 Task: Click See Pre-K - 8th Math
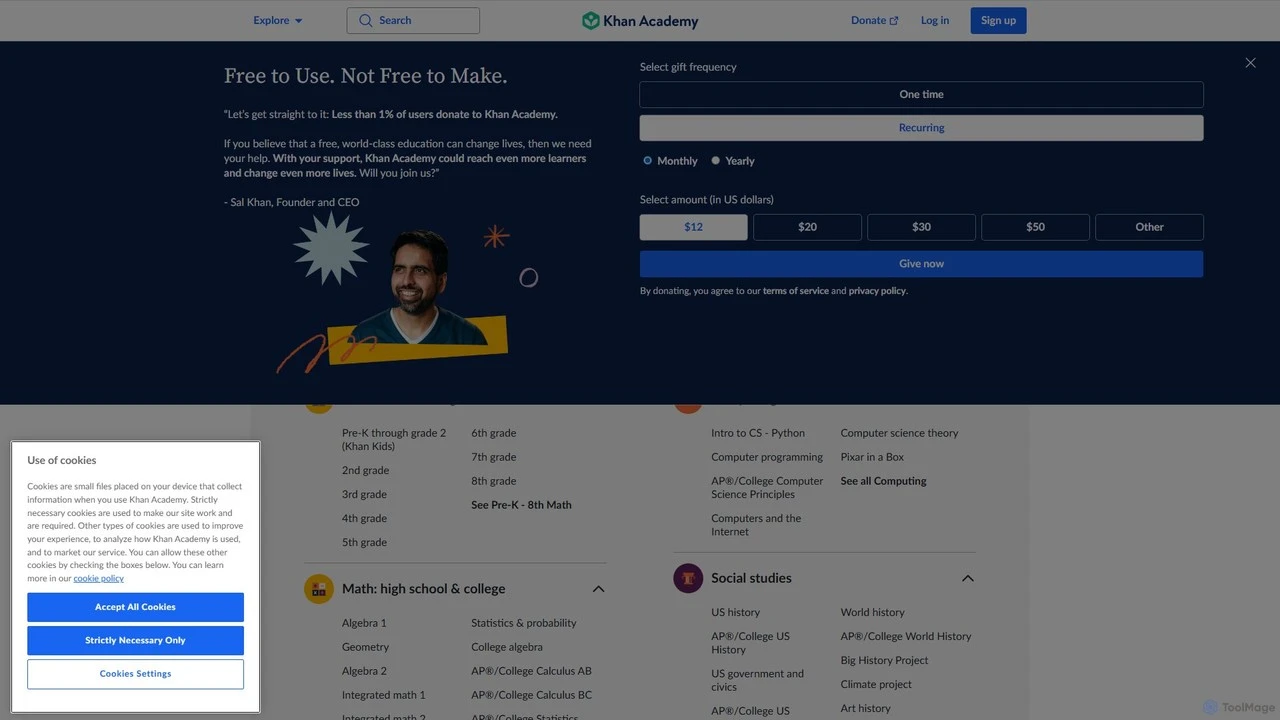pyautogui.click(x=521, y=505)
